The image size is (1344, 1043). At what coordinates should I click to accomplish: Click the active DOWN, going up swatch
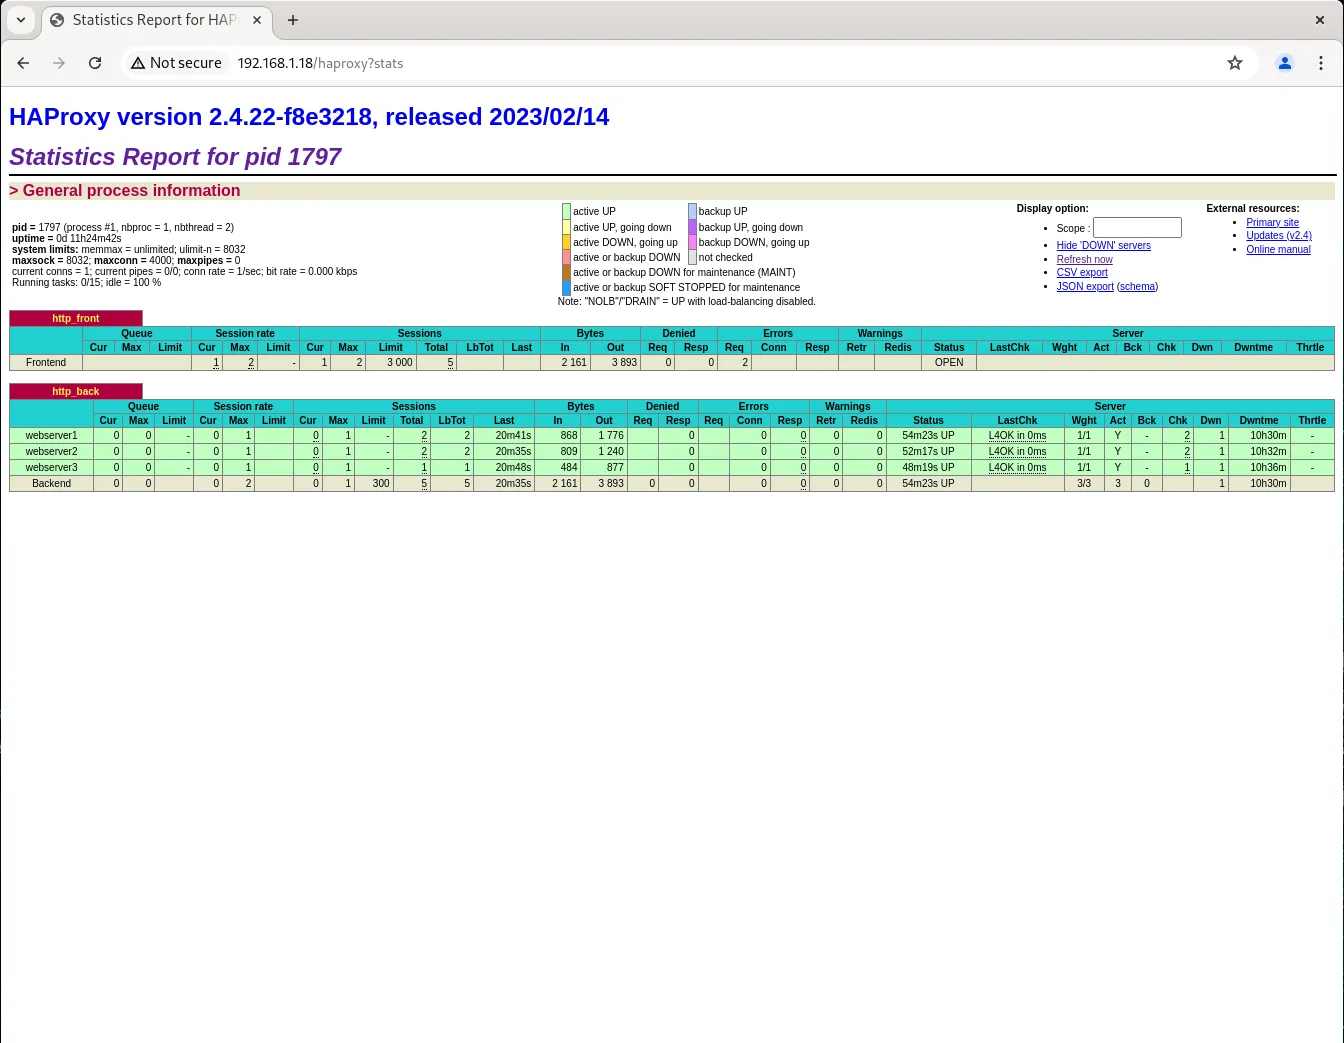pyautogui.click(x=566, y=242)
